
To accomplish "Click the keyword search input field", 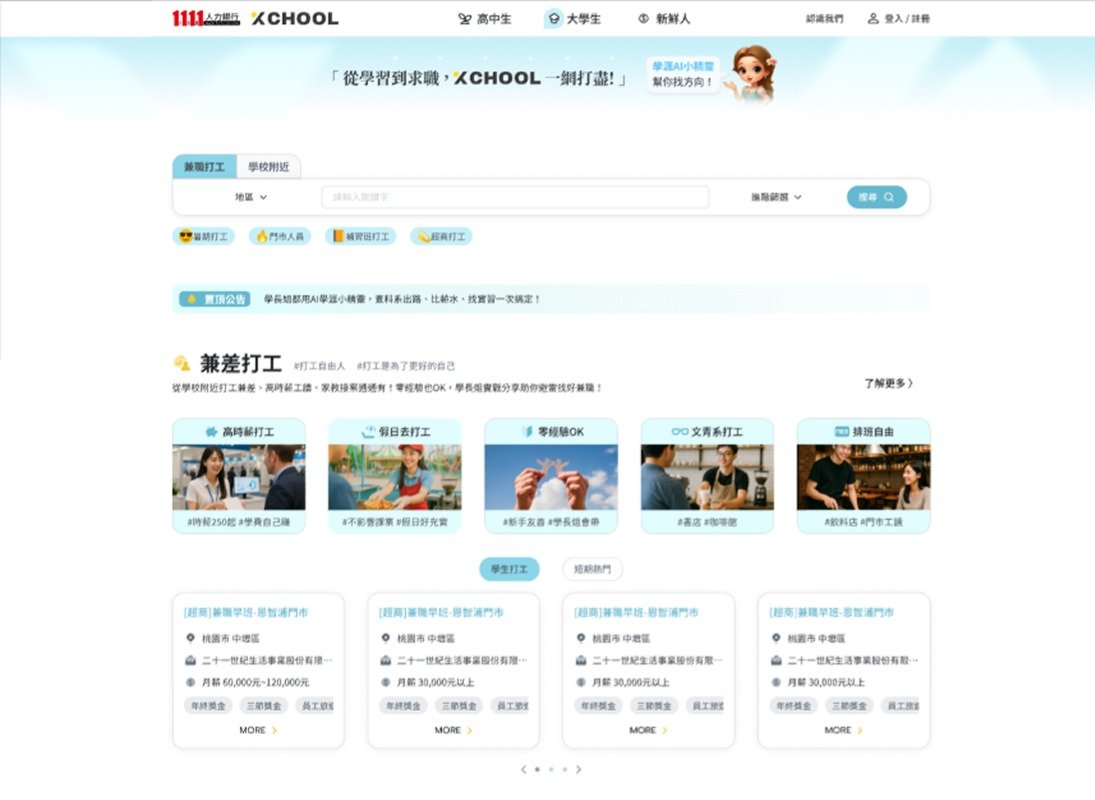I will 515,197.
